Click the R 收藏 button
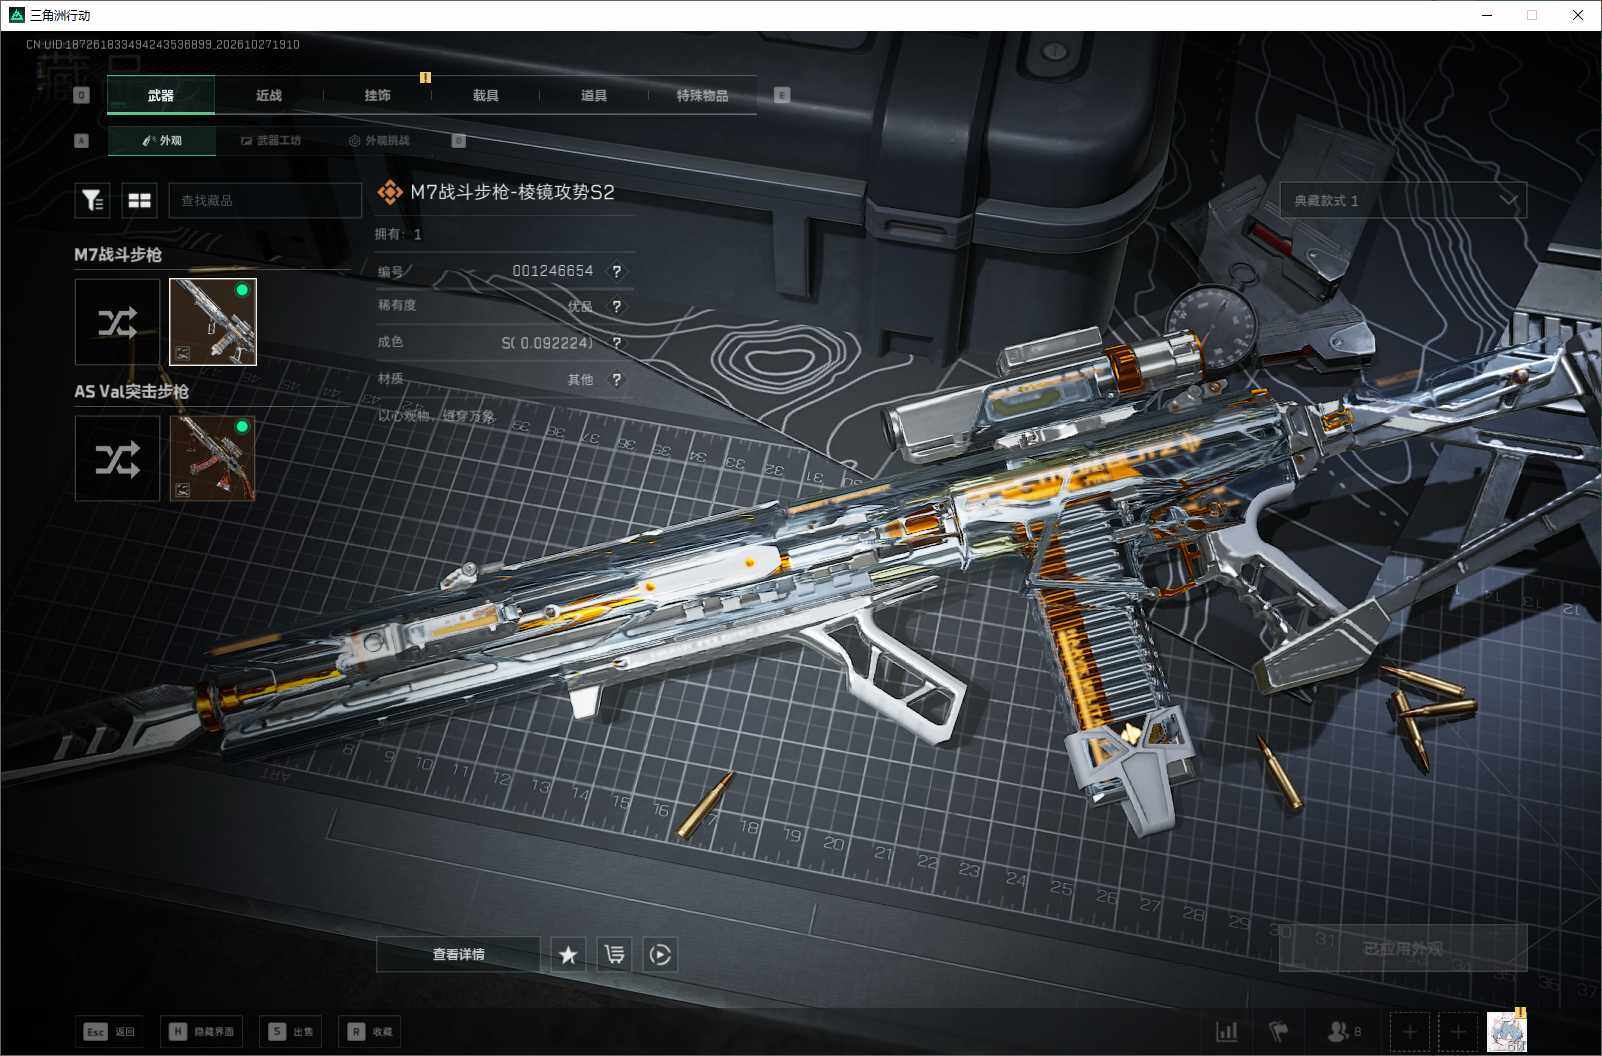Viewport: 1602px width, 1056px height. [x=371, y=1031]
